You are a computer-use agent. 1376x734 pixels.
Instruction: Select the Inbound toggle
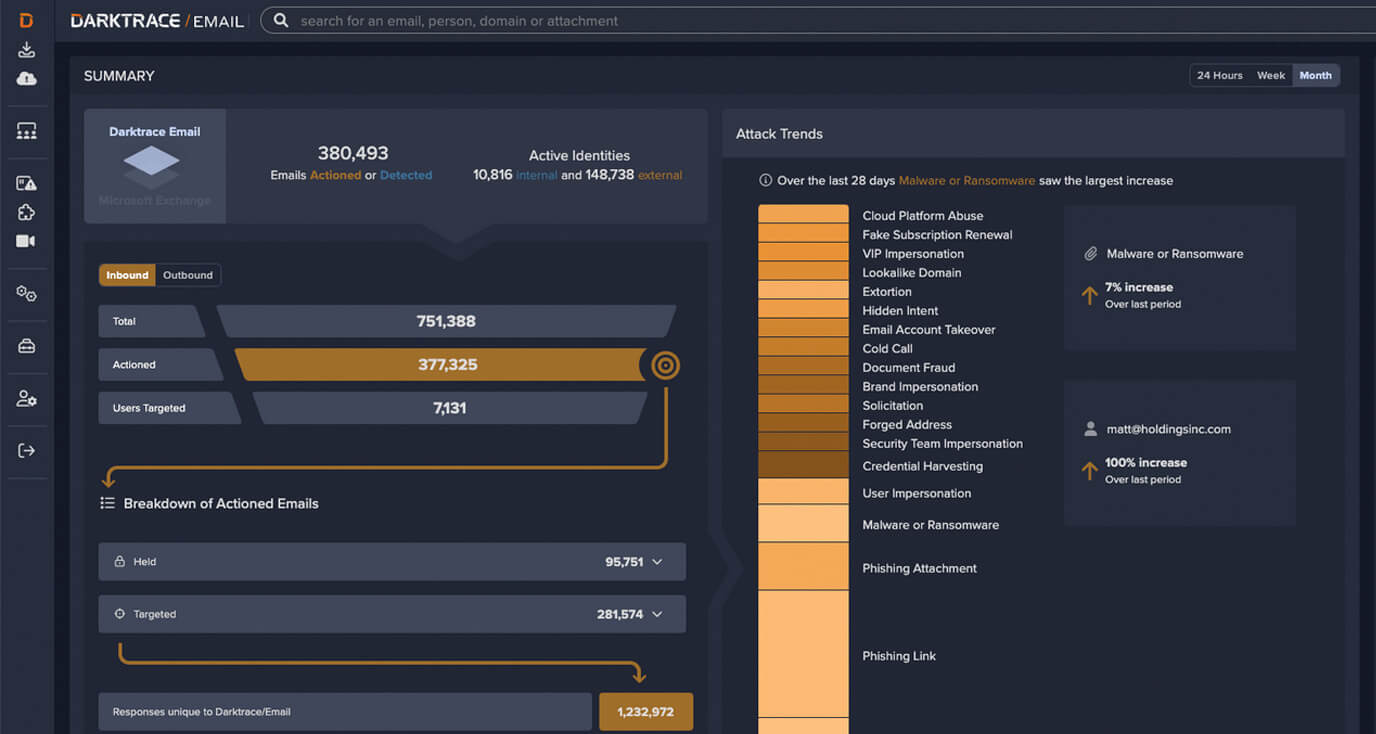[127, 275]
